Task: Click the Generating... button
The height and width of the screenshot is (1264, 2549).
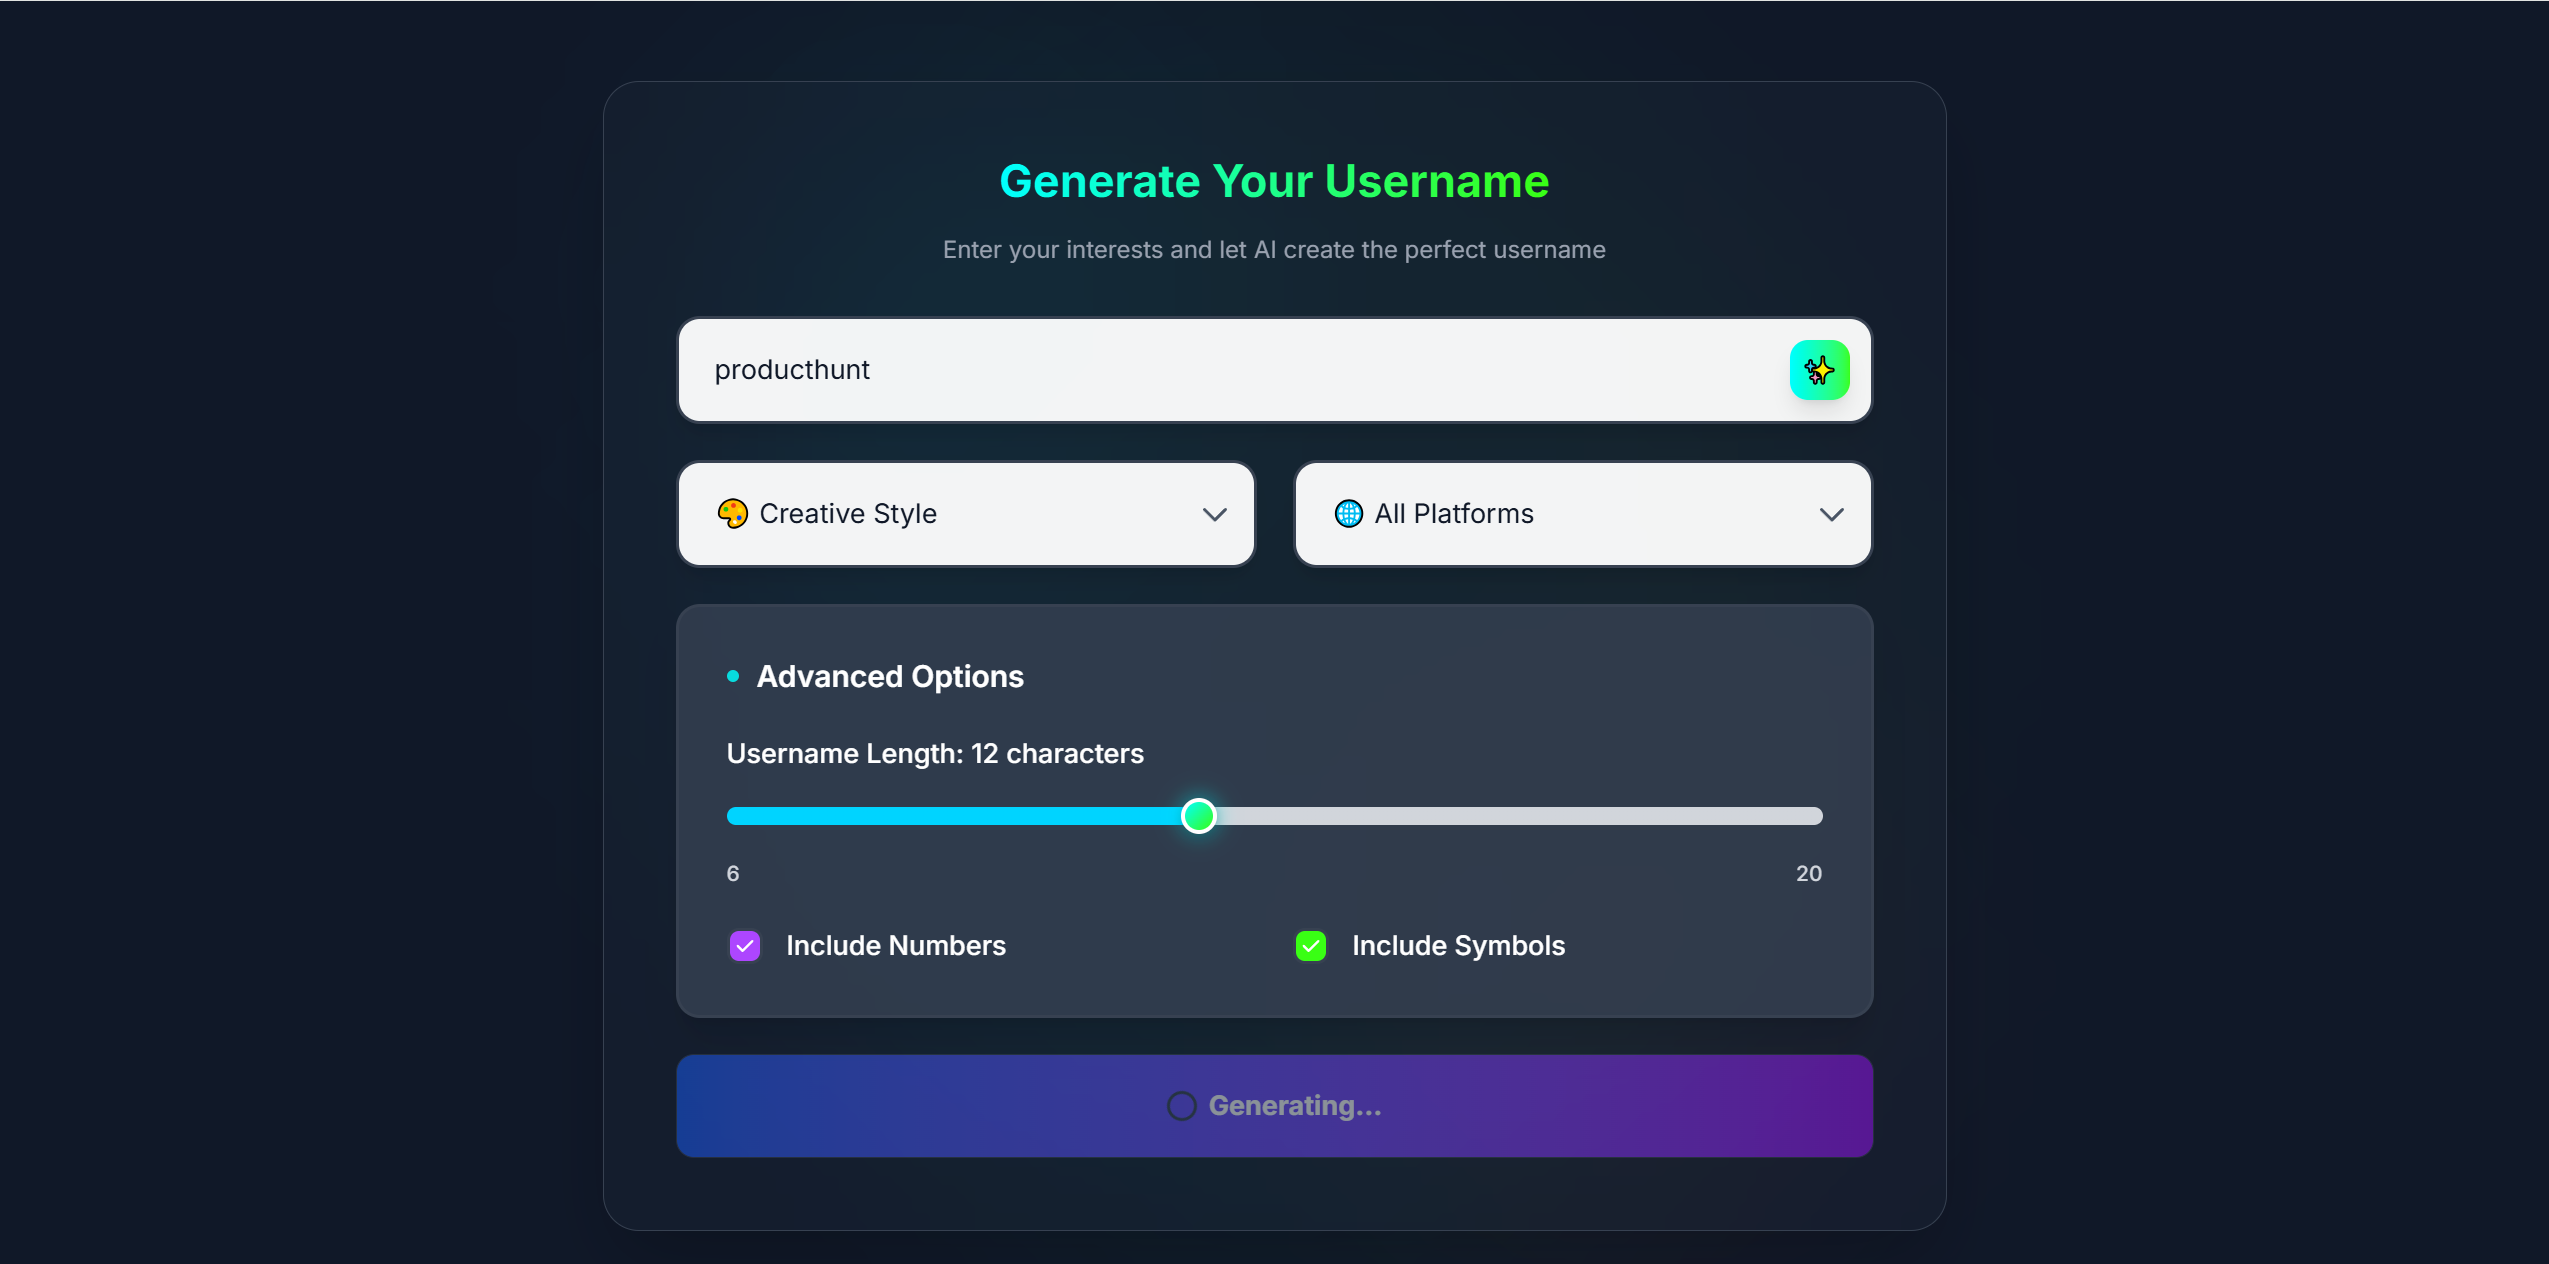Action: pyautogui.click(x=1274, y=1106)
